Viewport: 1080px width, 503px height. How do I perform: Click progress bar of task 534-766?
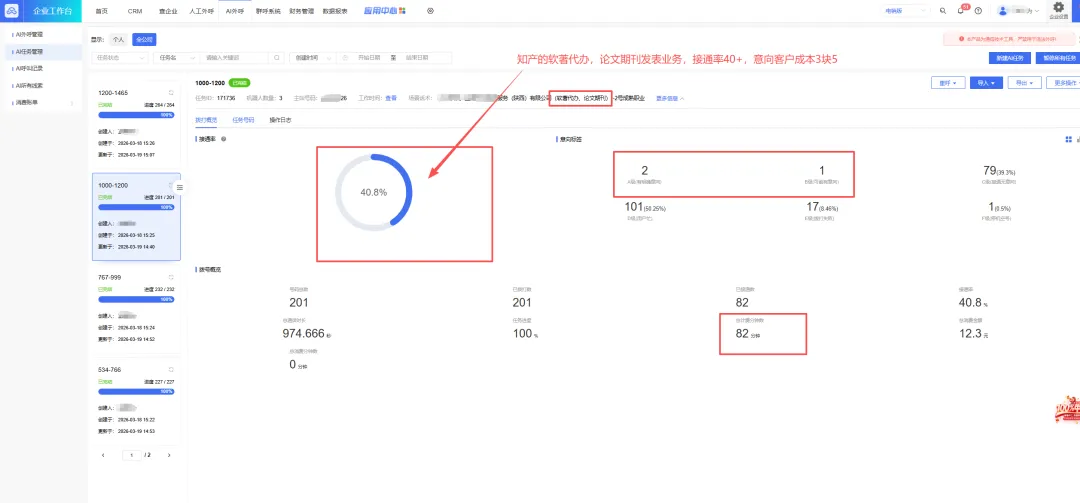coord(136,391)
